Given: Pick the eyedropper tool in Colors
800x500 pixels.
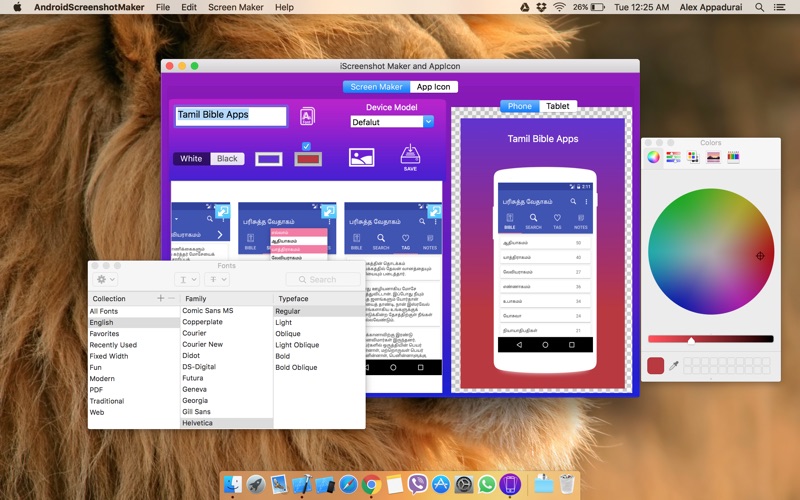Looking at the screenshot, I should pos(673,365).
